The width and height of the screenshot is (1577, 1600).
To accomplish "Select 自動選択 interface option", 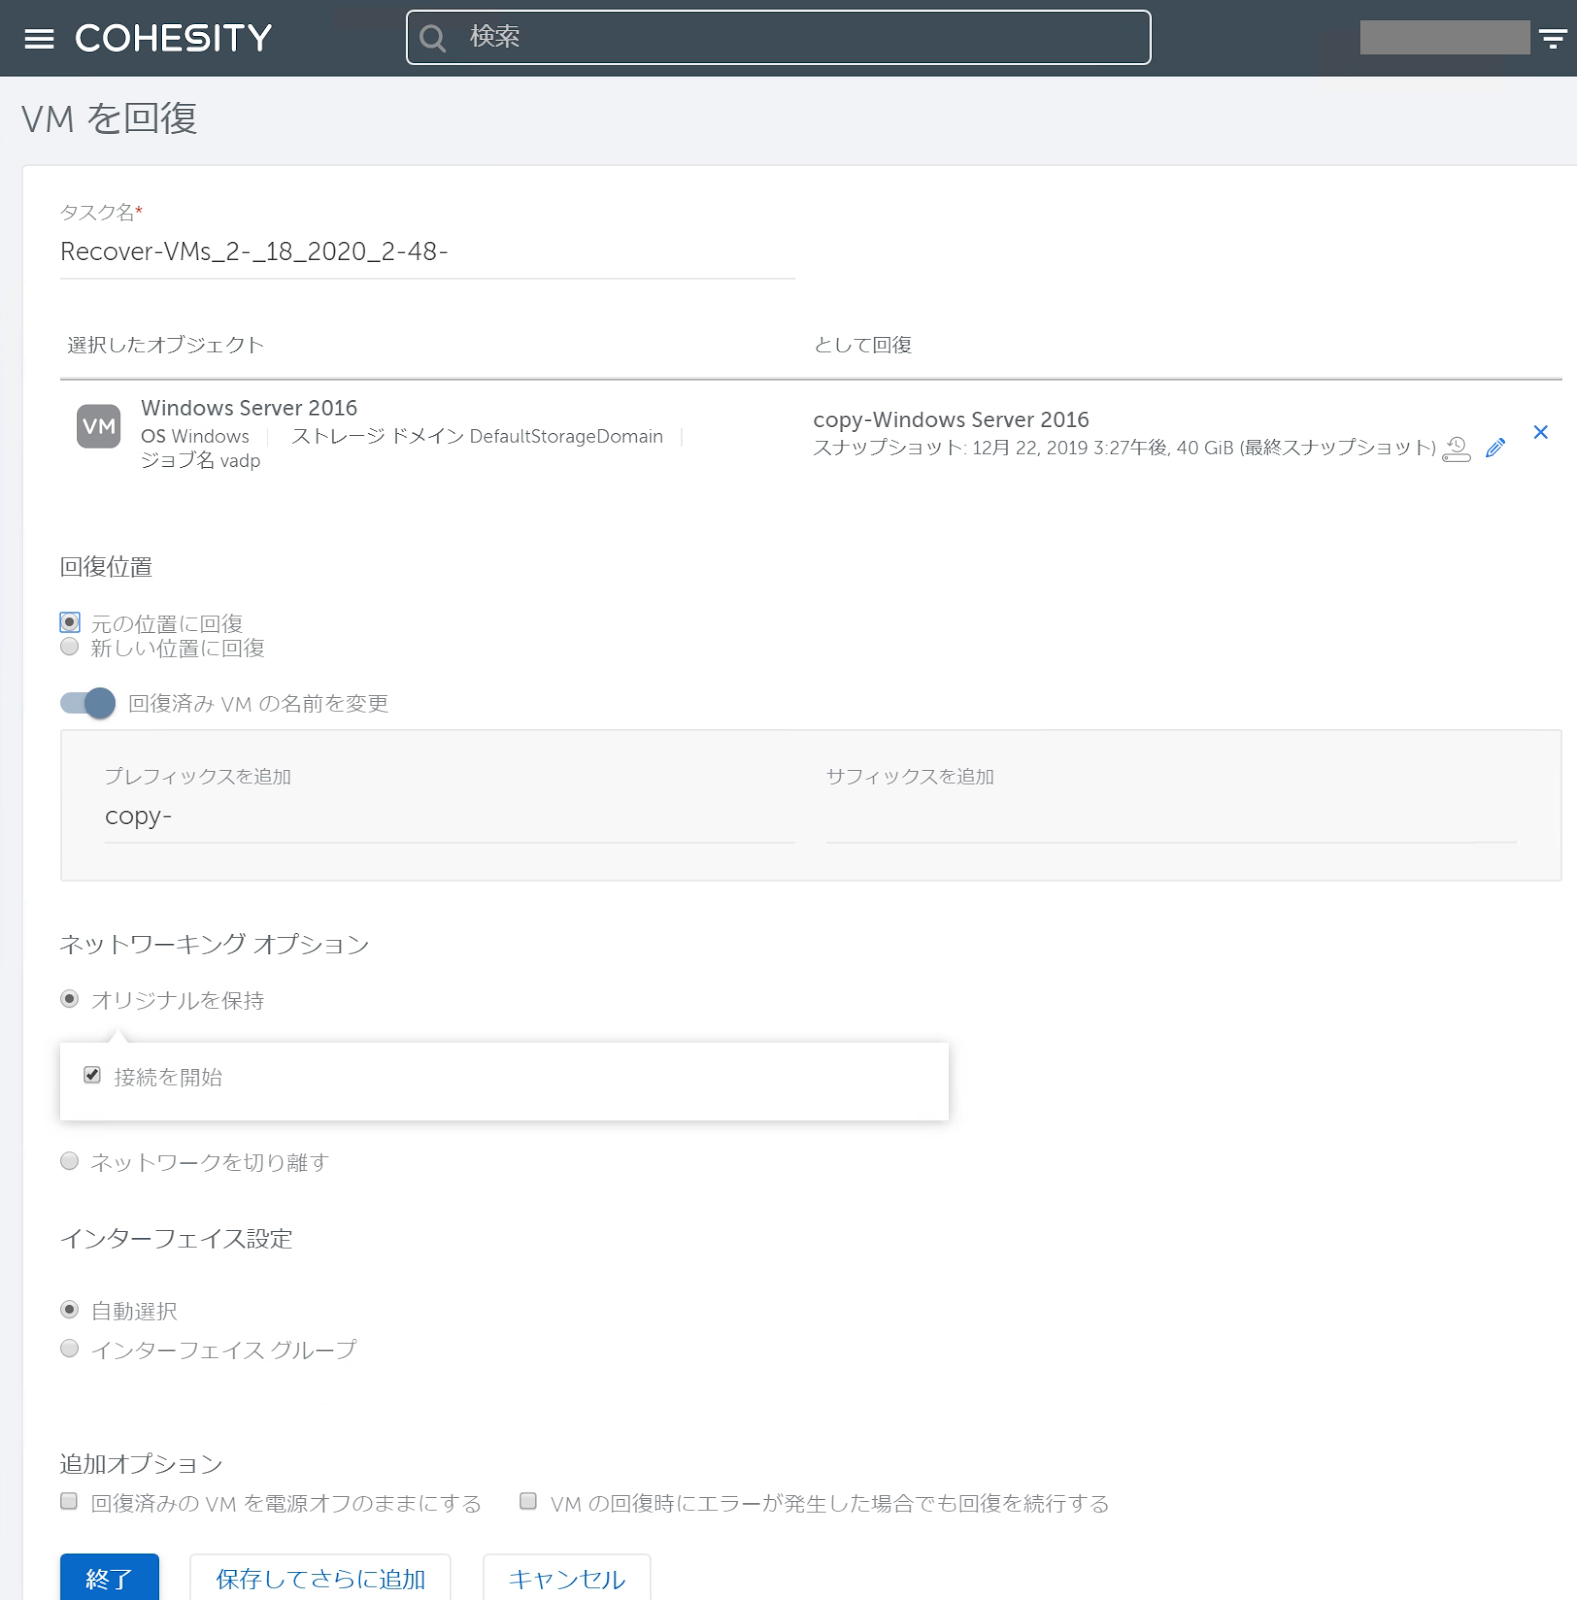I will tap(70, 1309).
